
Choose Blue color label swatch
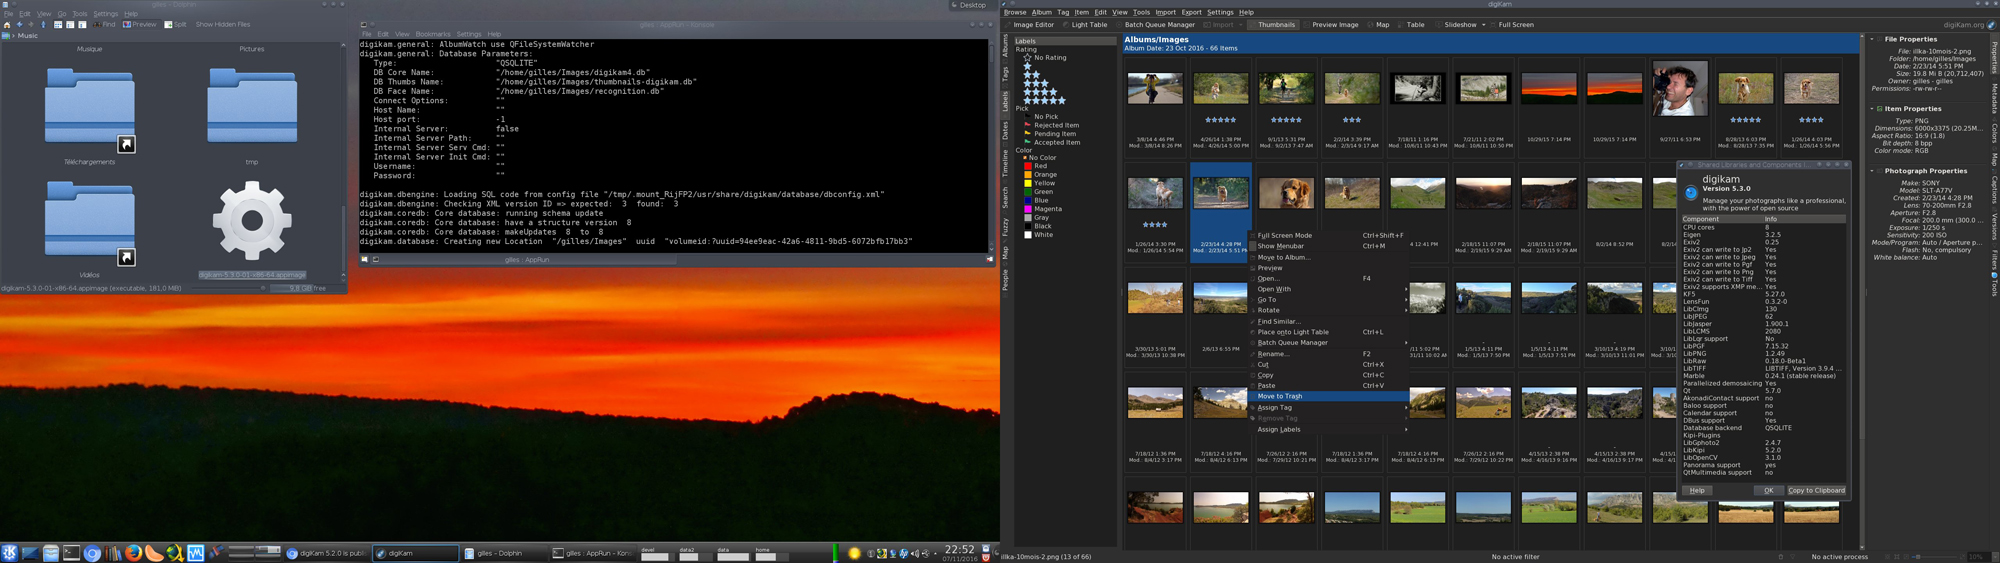[1027, 200]
